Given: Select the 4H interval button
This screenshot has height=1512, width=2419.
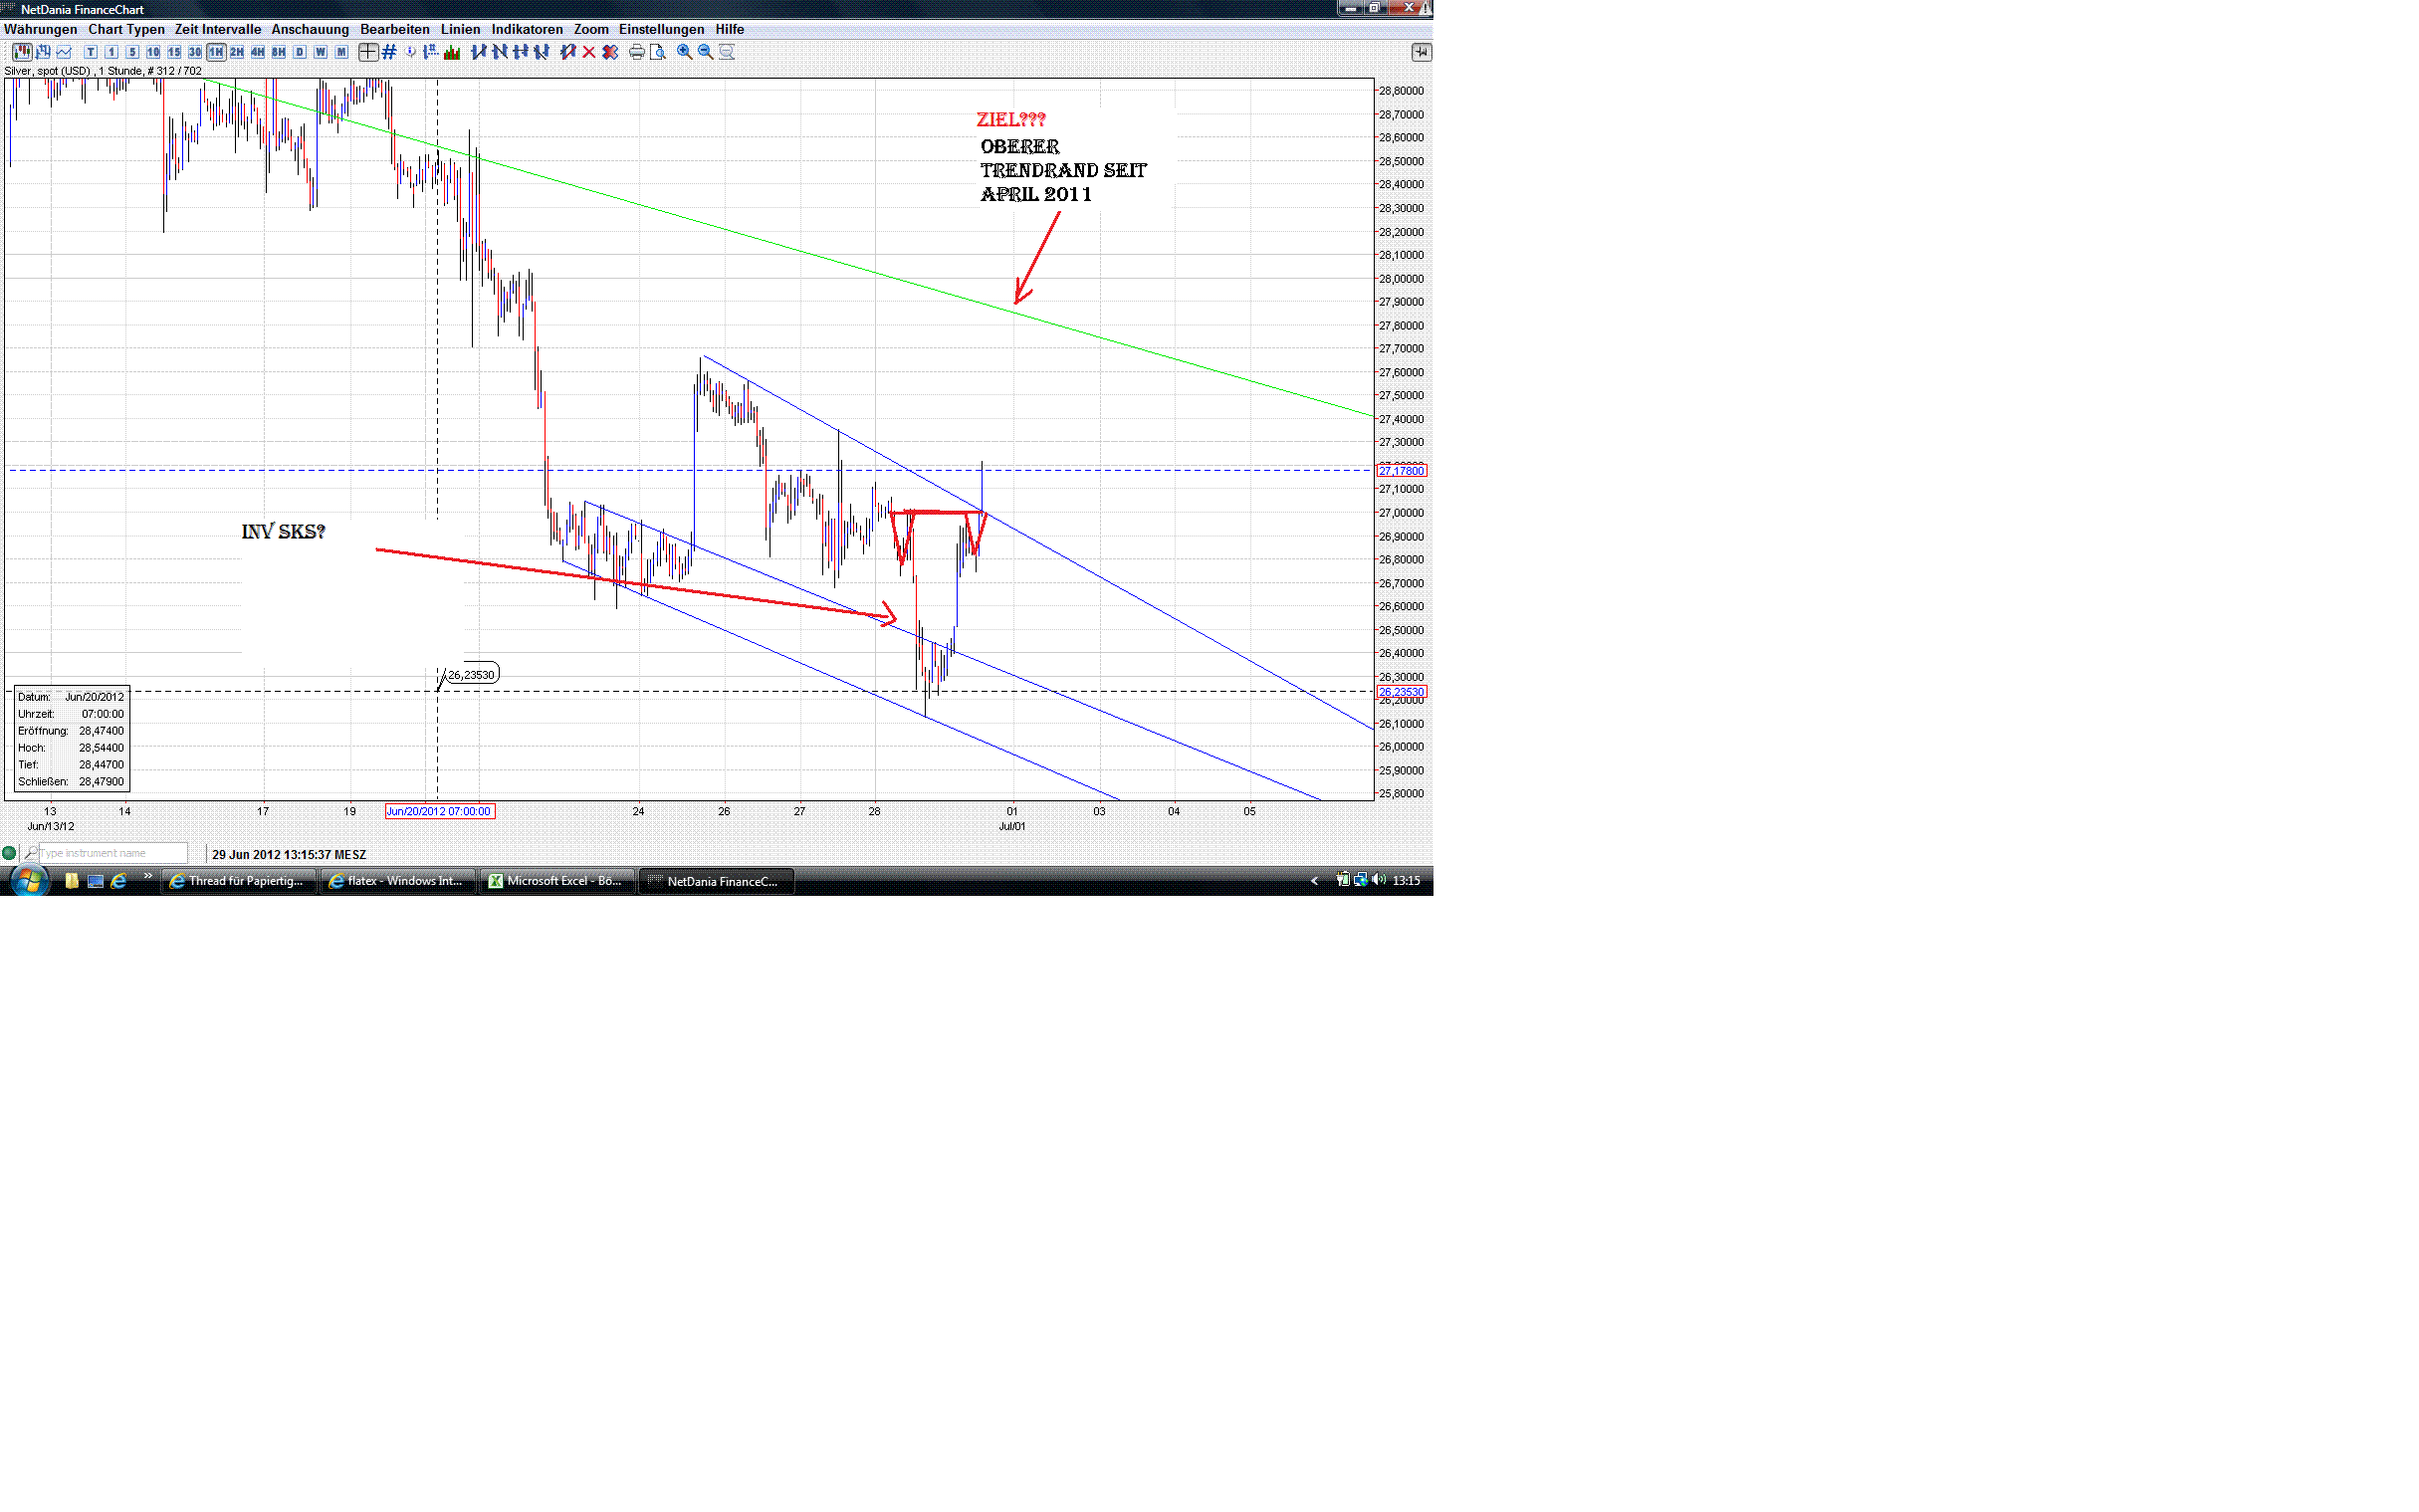Looking at the screenshot, I should (x=258, y=52).
